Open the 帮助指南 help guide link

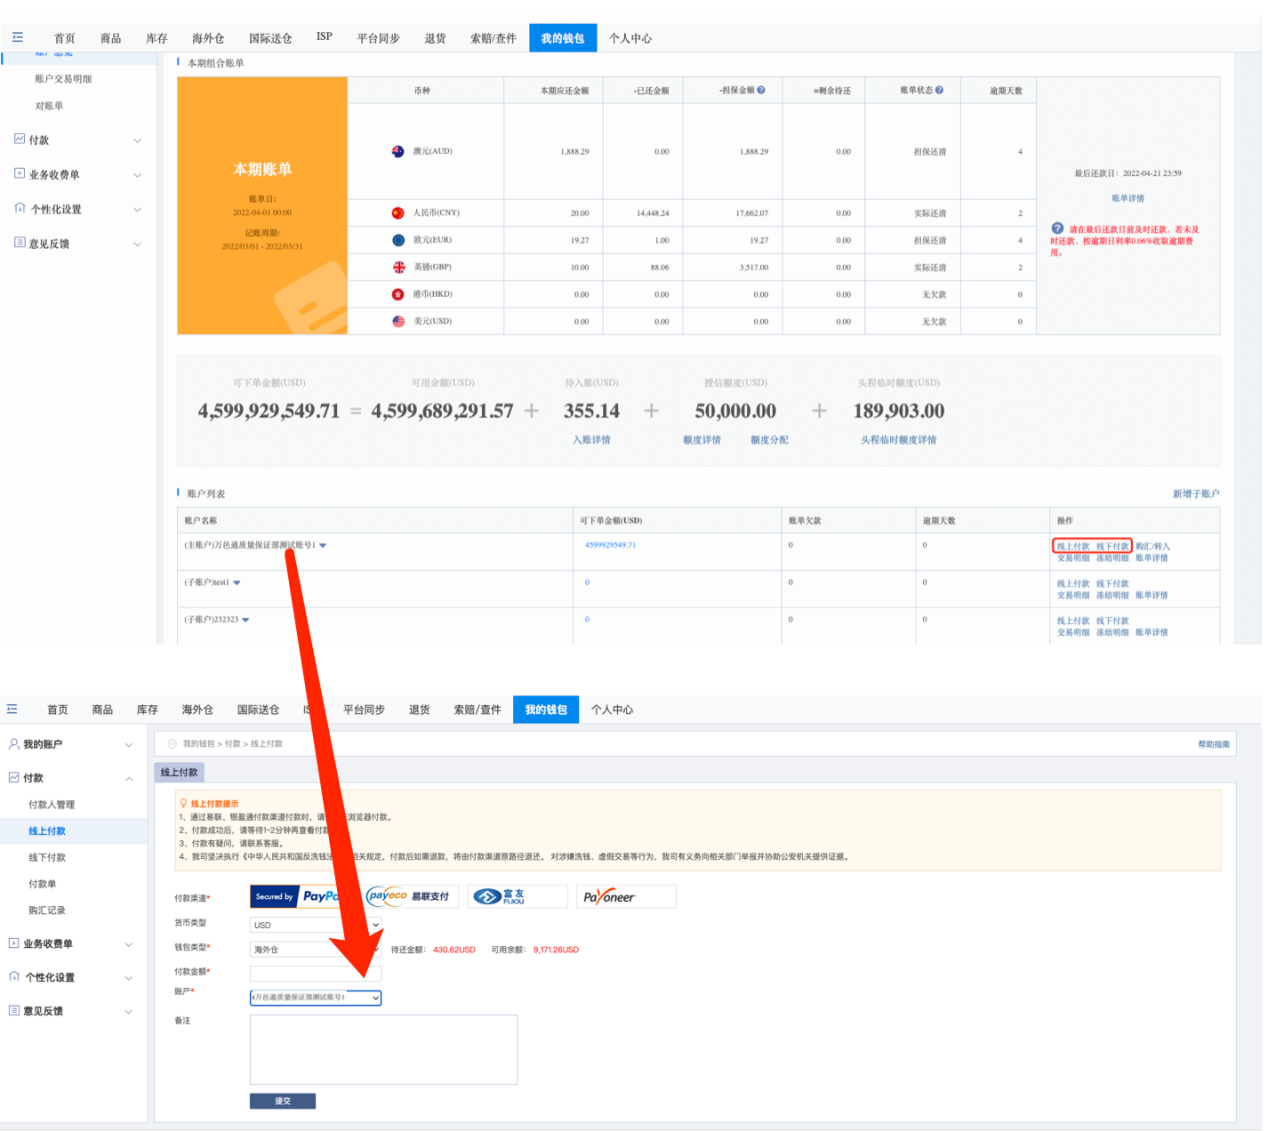pos(1214,744)
